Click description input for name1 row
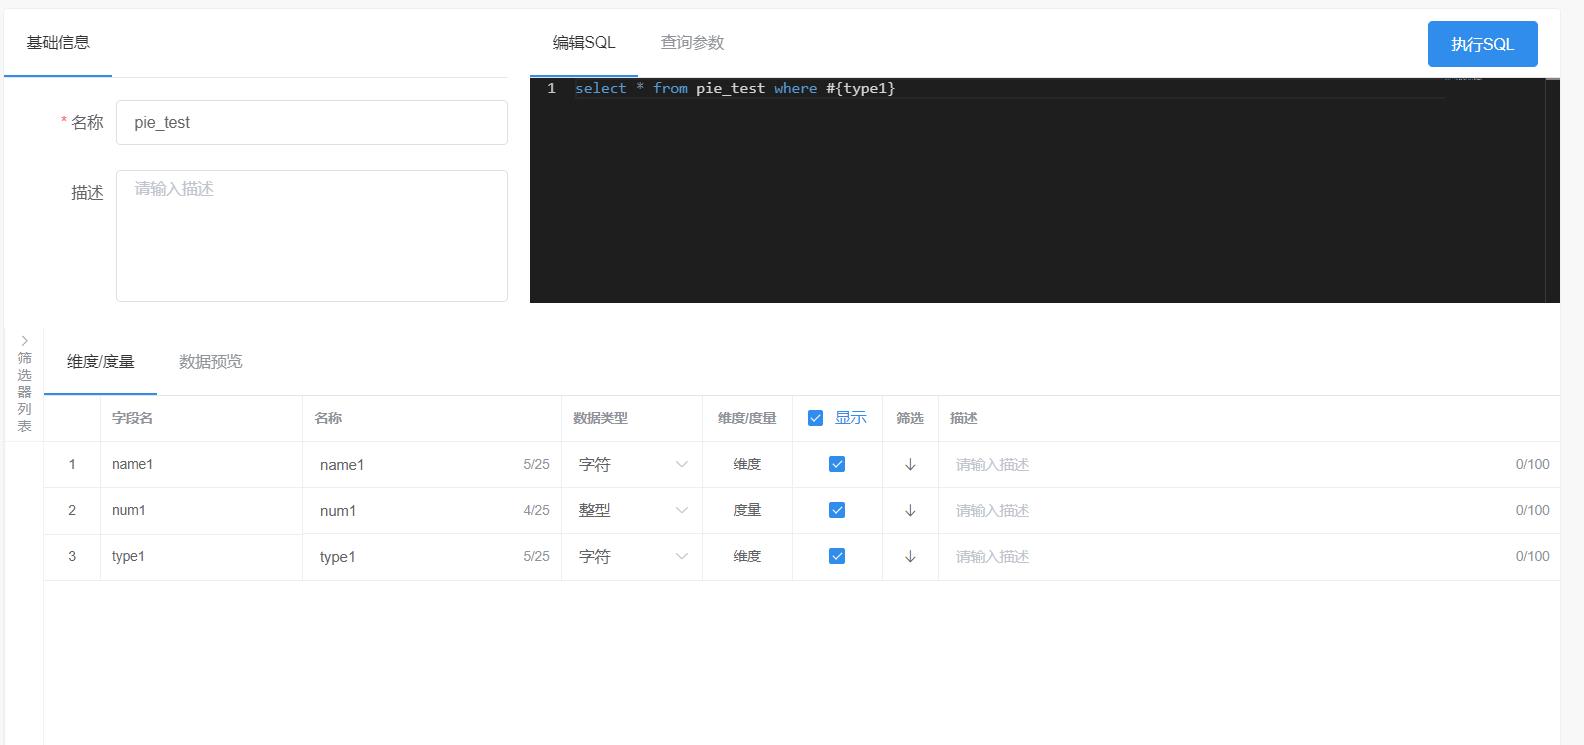 click(1249, 464)
